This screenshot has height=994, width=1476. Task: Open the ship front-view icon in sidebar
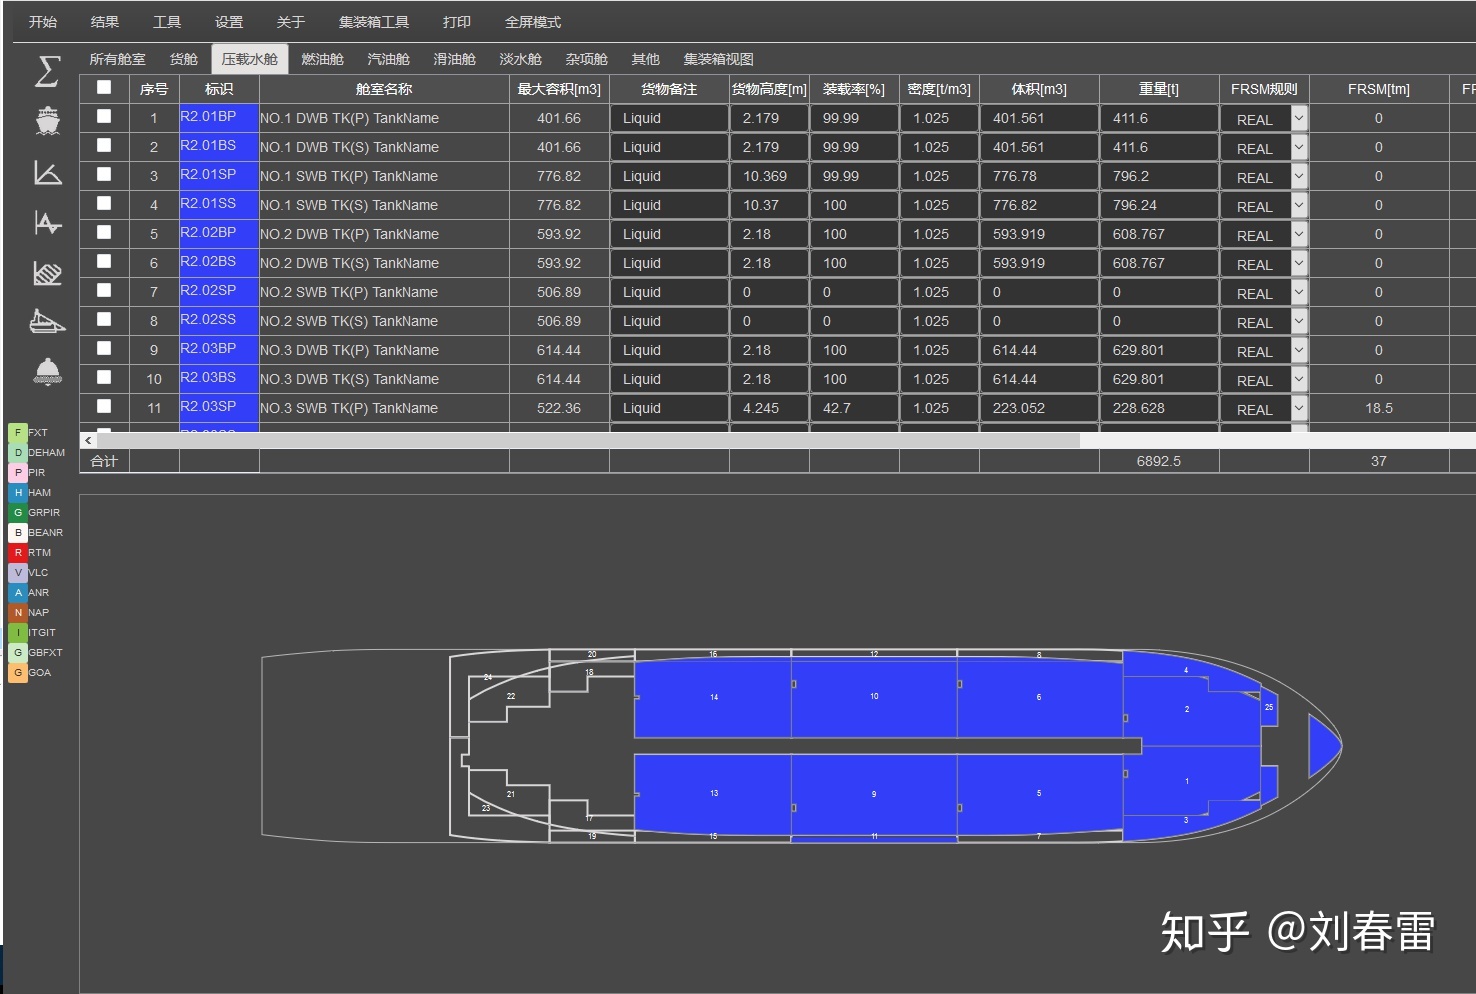47,121
